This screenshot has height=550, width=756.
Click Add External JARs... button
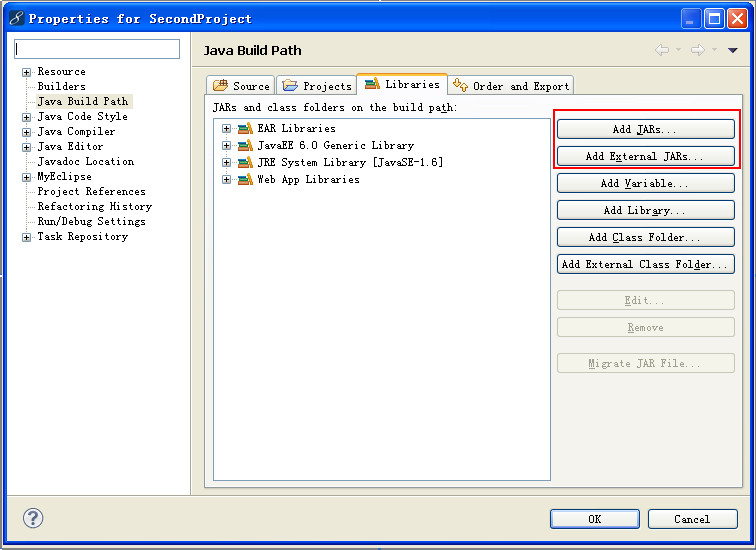[x=646, y=156]
